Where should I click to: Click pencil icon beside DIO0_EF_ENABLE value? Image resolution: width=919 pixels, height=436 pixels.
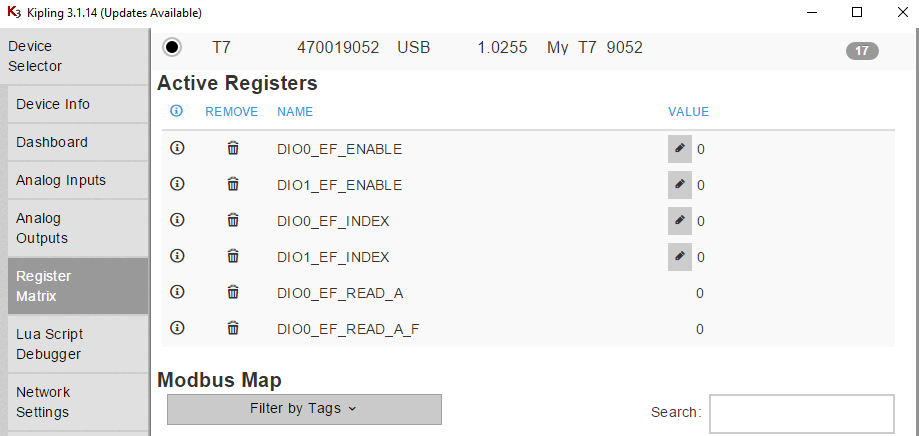point(680,148)
